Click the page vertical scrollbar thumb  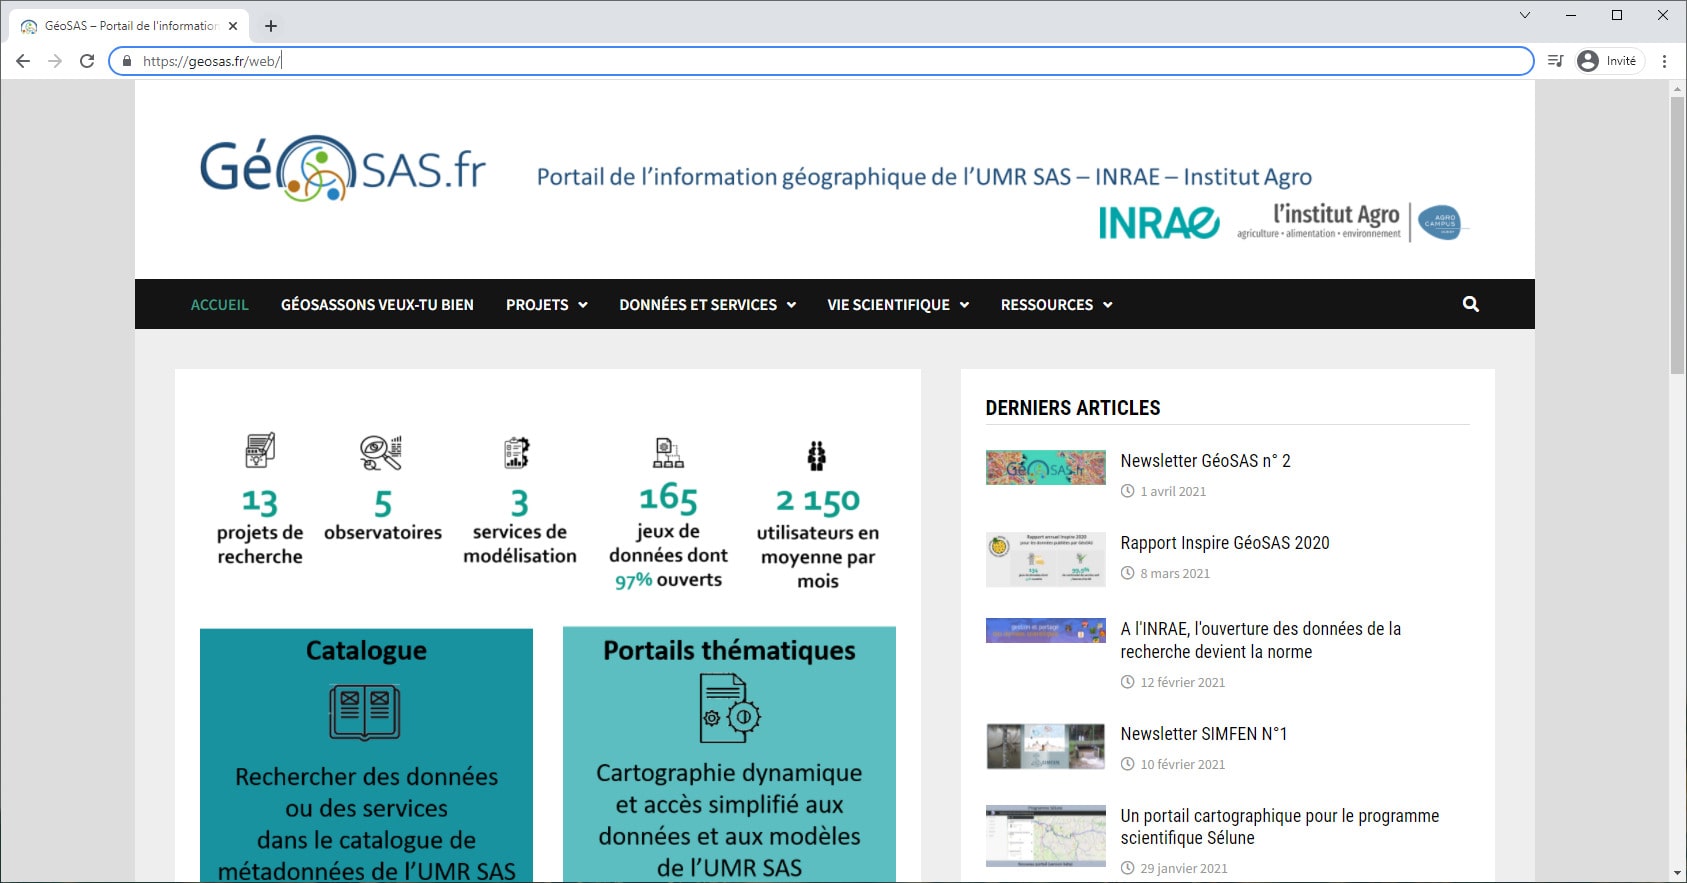[x=1678, y=235]
